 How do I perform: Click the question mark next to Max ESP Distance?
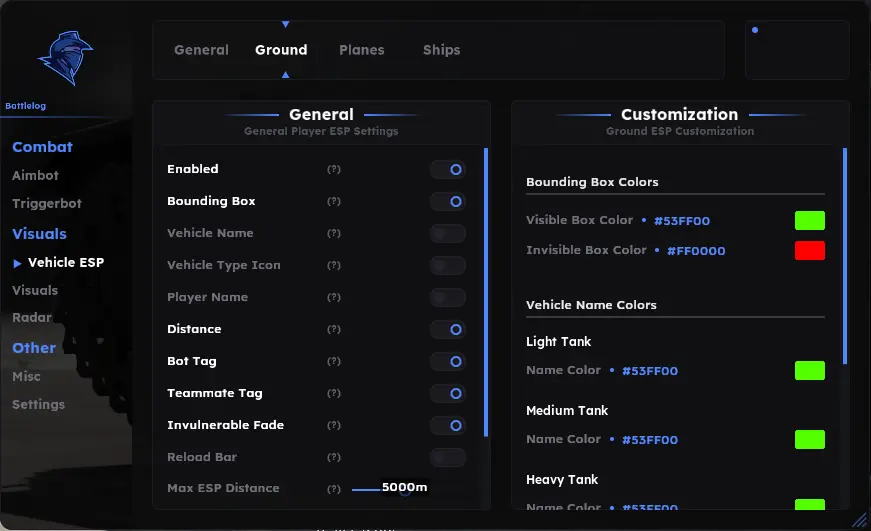333,489
